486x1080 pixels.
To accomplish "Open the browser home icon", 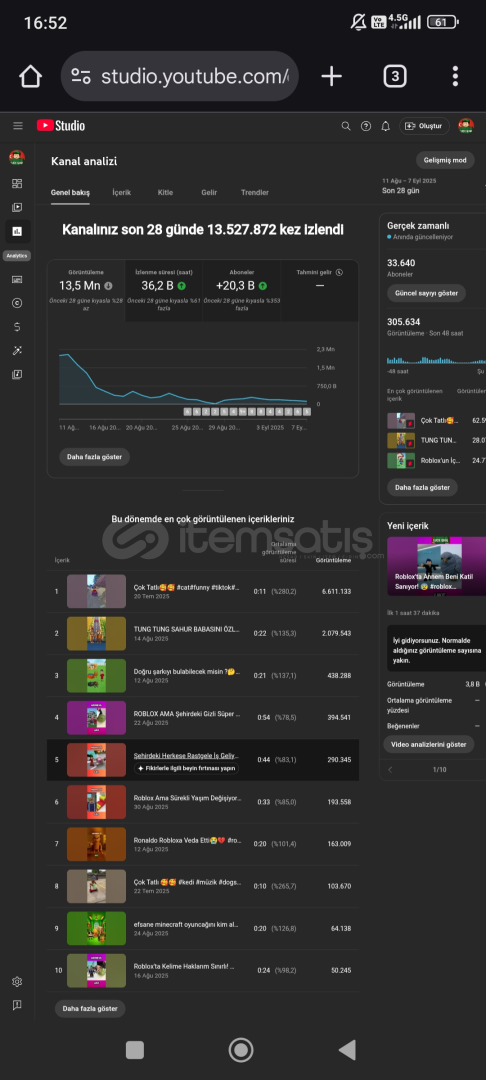I will tap(30, 76).
